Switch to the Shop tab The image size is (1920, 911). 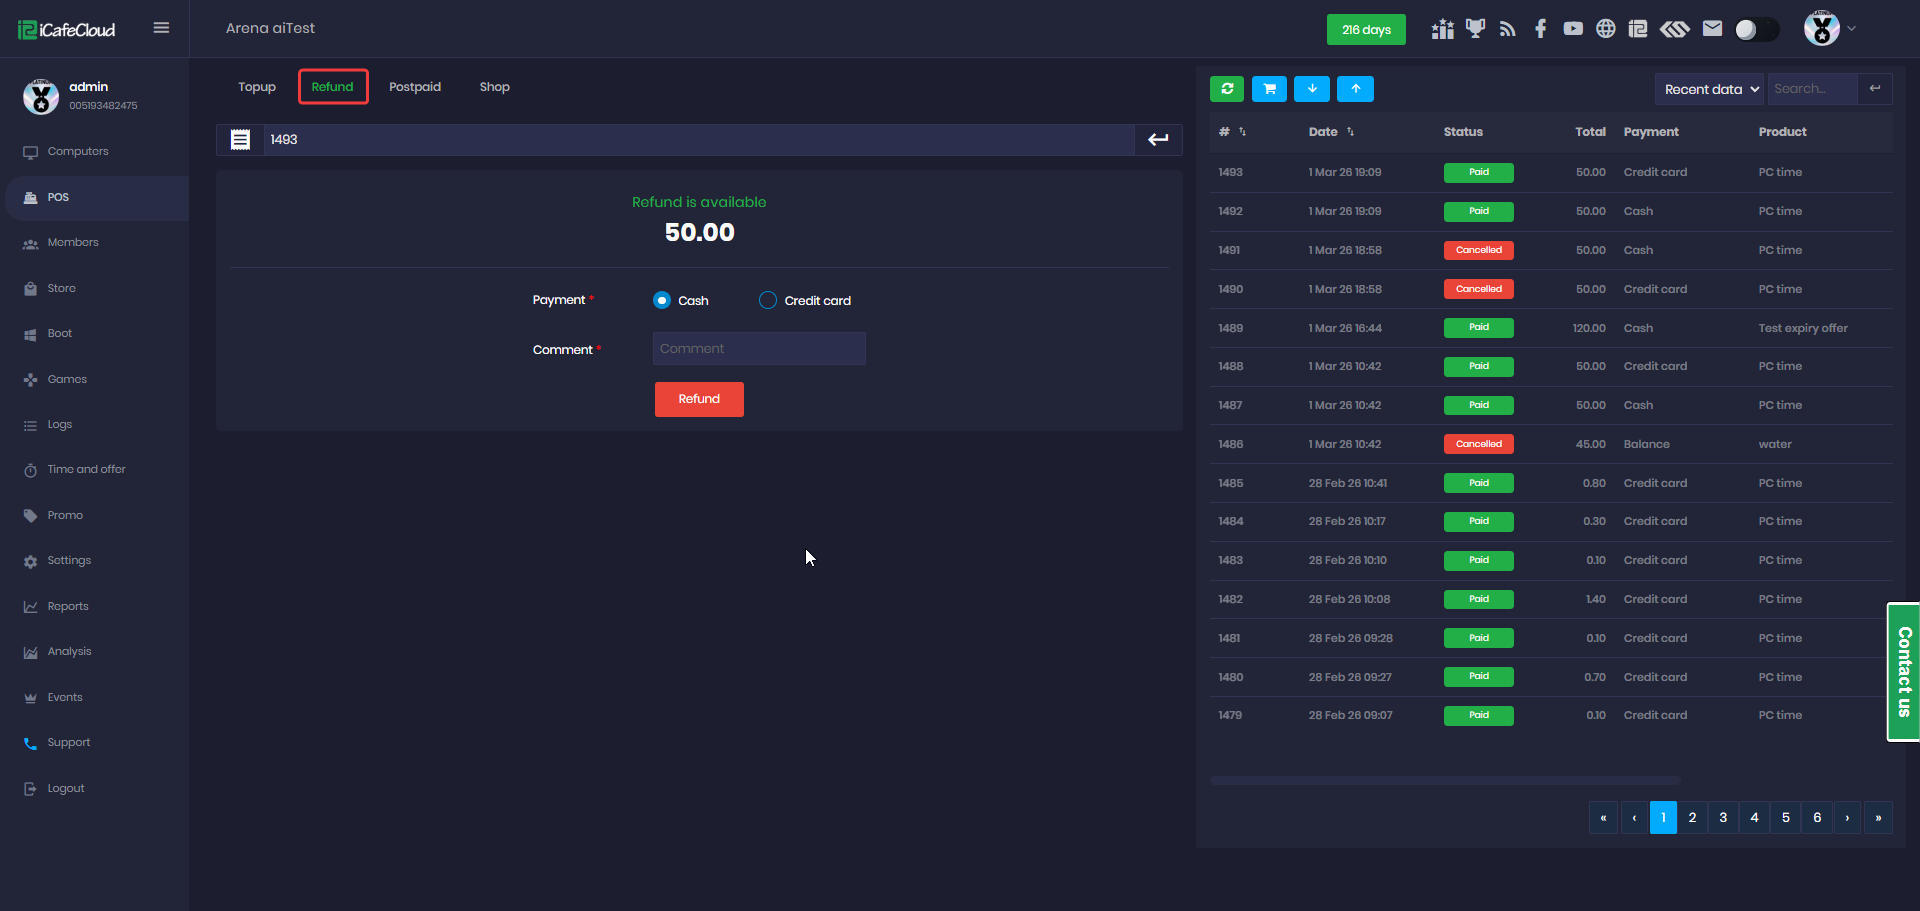point(495,87)
